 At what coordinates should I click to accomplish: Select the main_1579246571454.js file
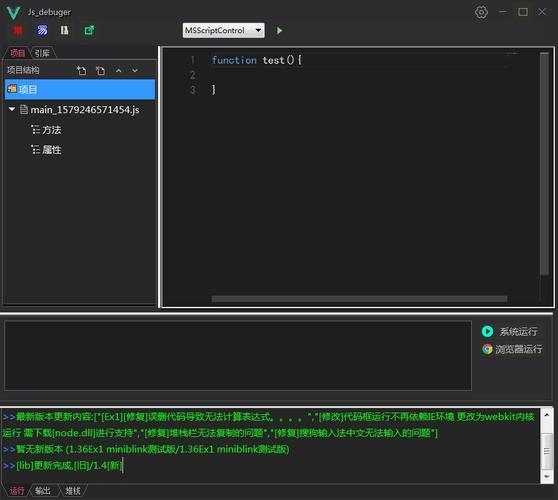click(85, 110)
